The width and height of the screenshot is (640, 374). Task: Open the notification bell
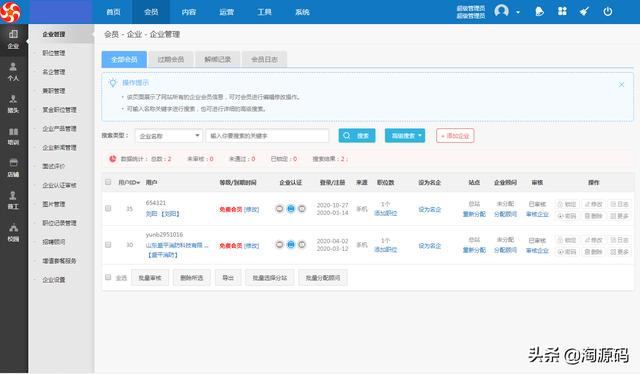(x=539, y=11)
